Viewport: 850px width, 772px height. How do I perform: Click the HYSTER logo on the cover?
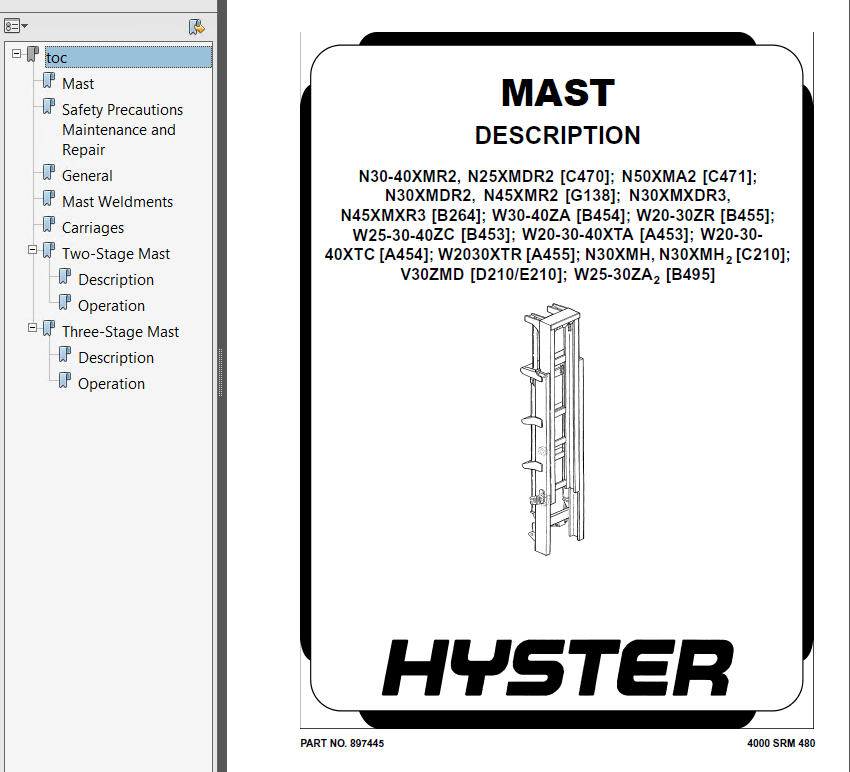pyautogui.click(x=557, y=667)
